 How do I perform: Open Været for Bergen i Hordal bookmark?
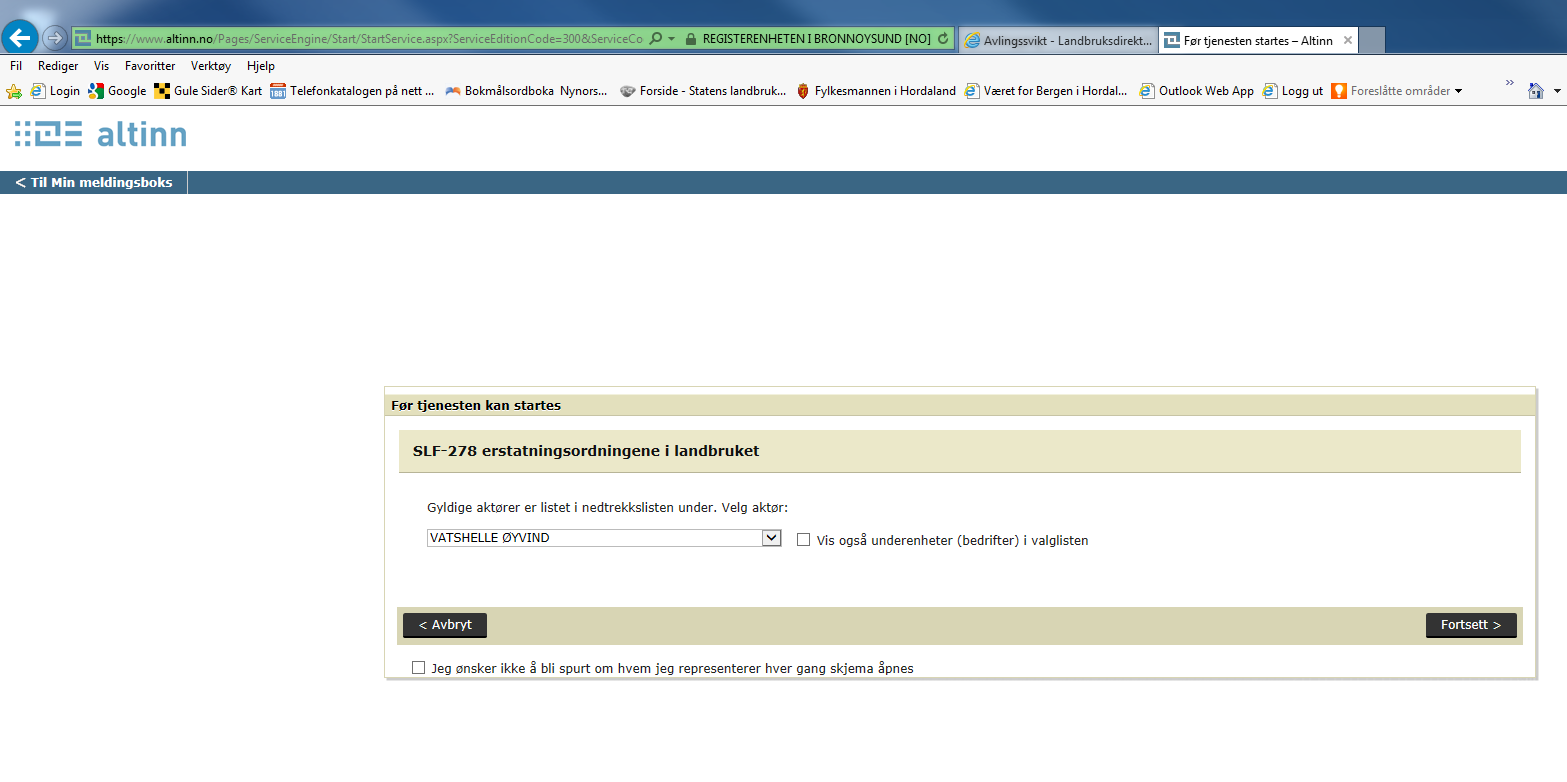coord(1046,91)
